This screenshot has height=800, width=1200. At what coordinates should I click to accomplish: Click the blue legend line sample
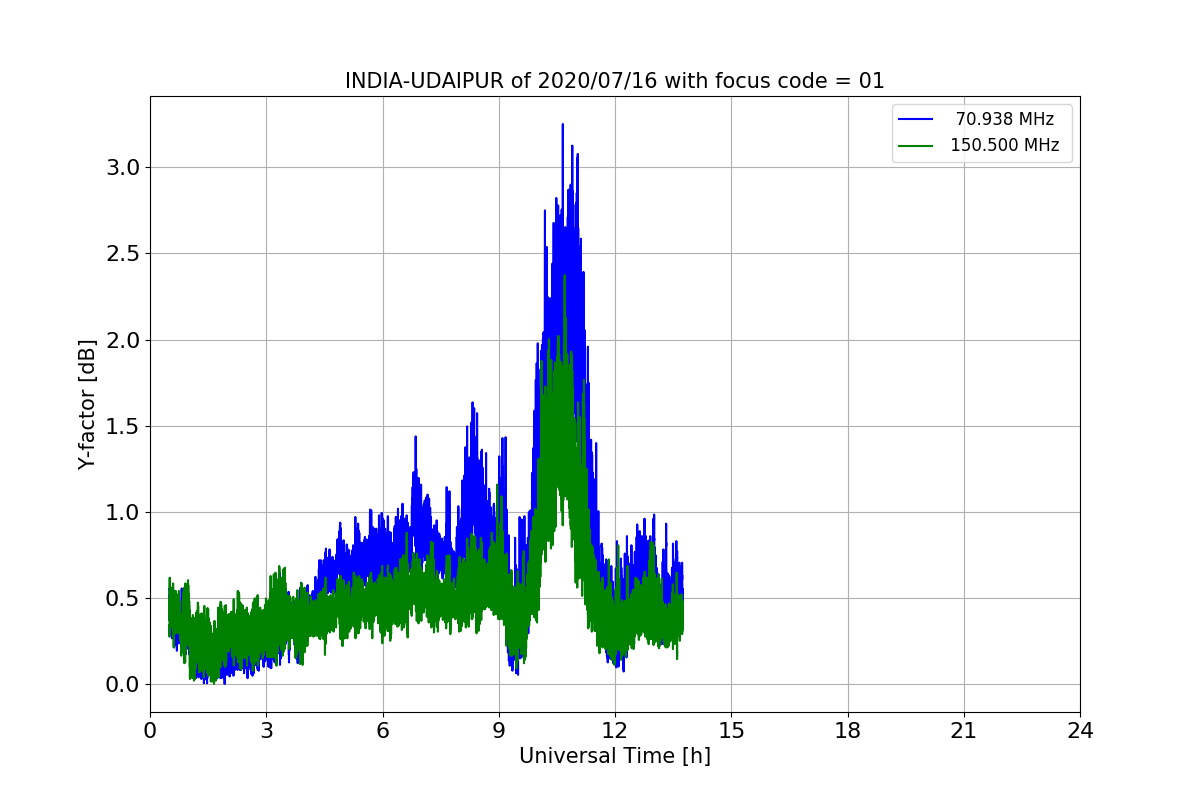[x=916, y=120]
